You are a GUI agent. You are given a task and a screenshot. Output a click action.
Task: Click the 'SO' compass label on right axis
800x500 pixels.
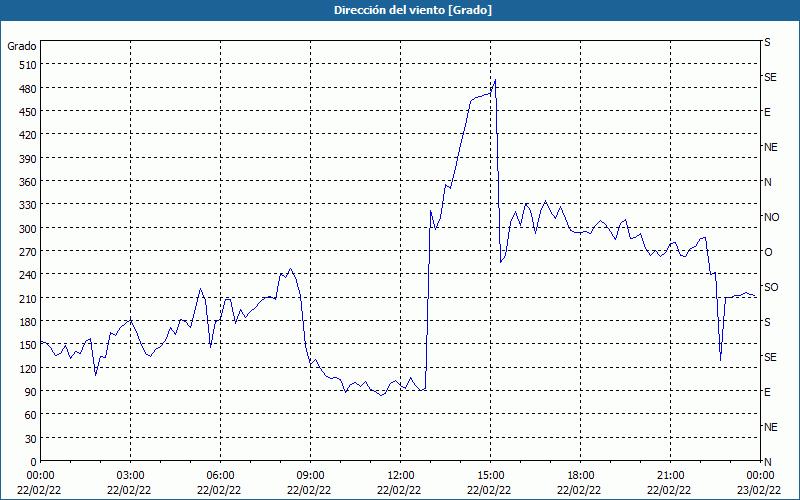[771, 287]
